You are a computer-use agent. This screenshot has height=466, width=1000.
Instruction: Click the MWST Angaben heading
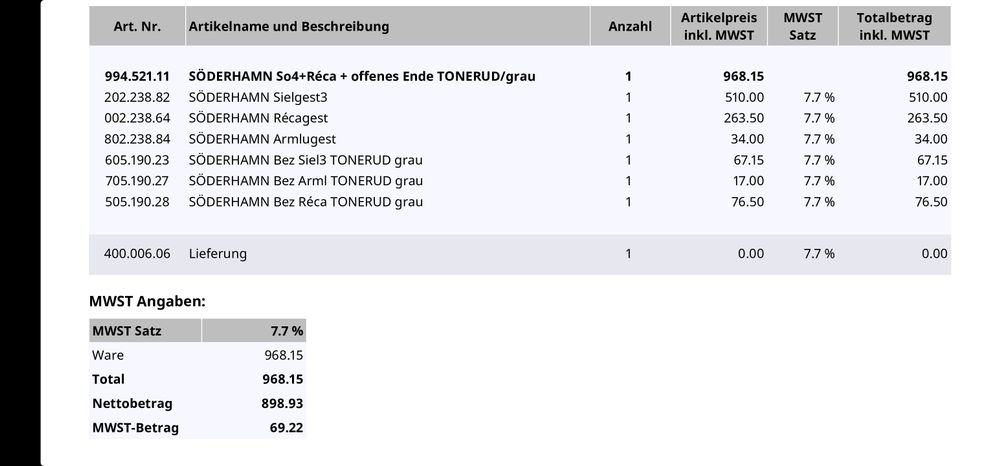(147, 302)
